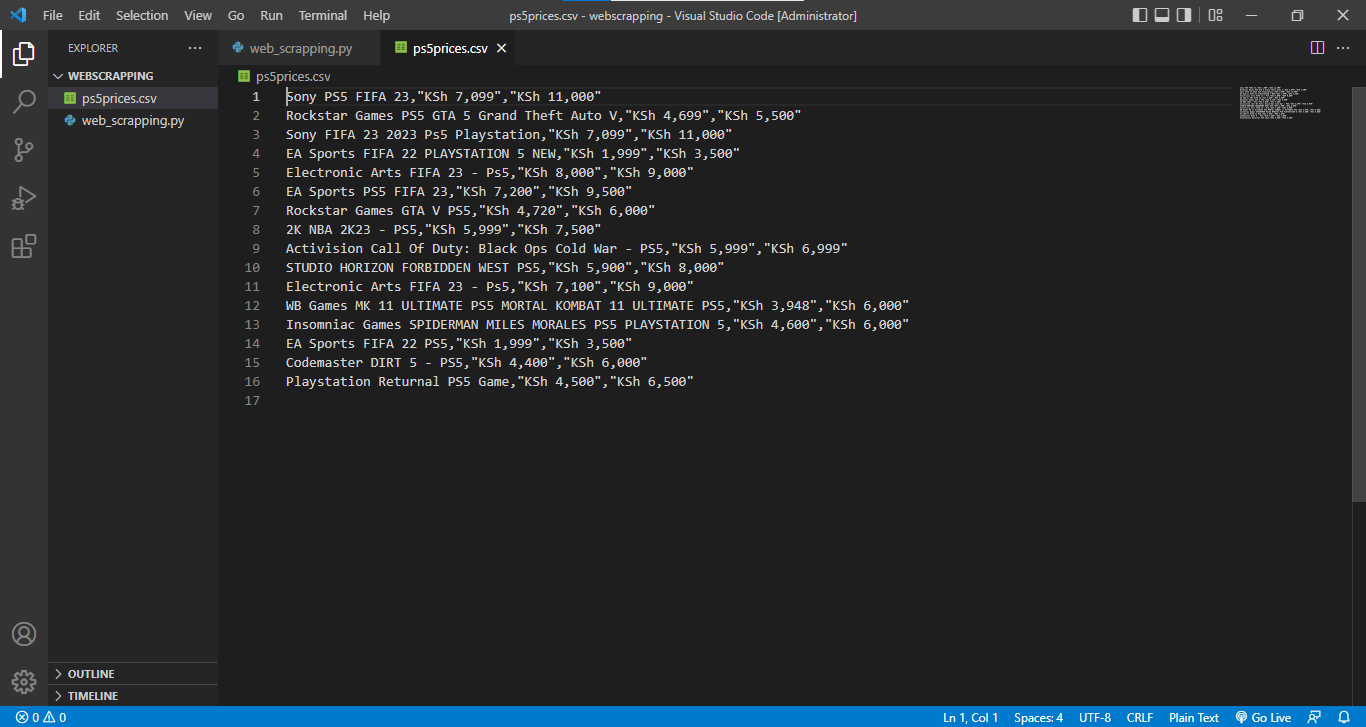Open Explorer views and more actions ellipsis
This screenshot has height=727, width=1366.
[195, 48]
